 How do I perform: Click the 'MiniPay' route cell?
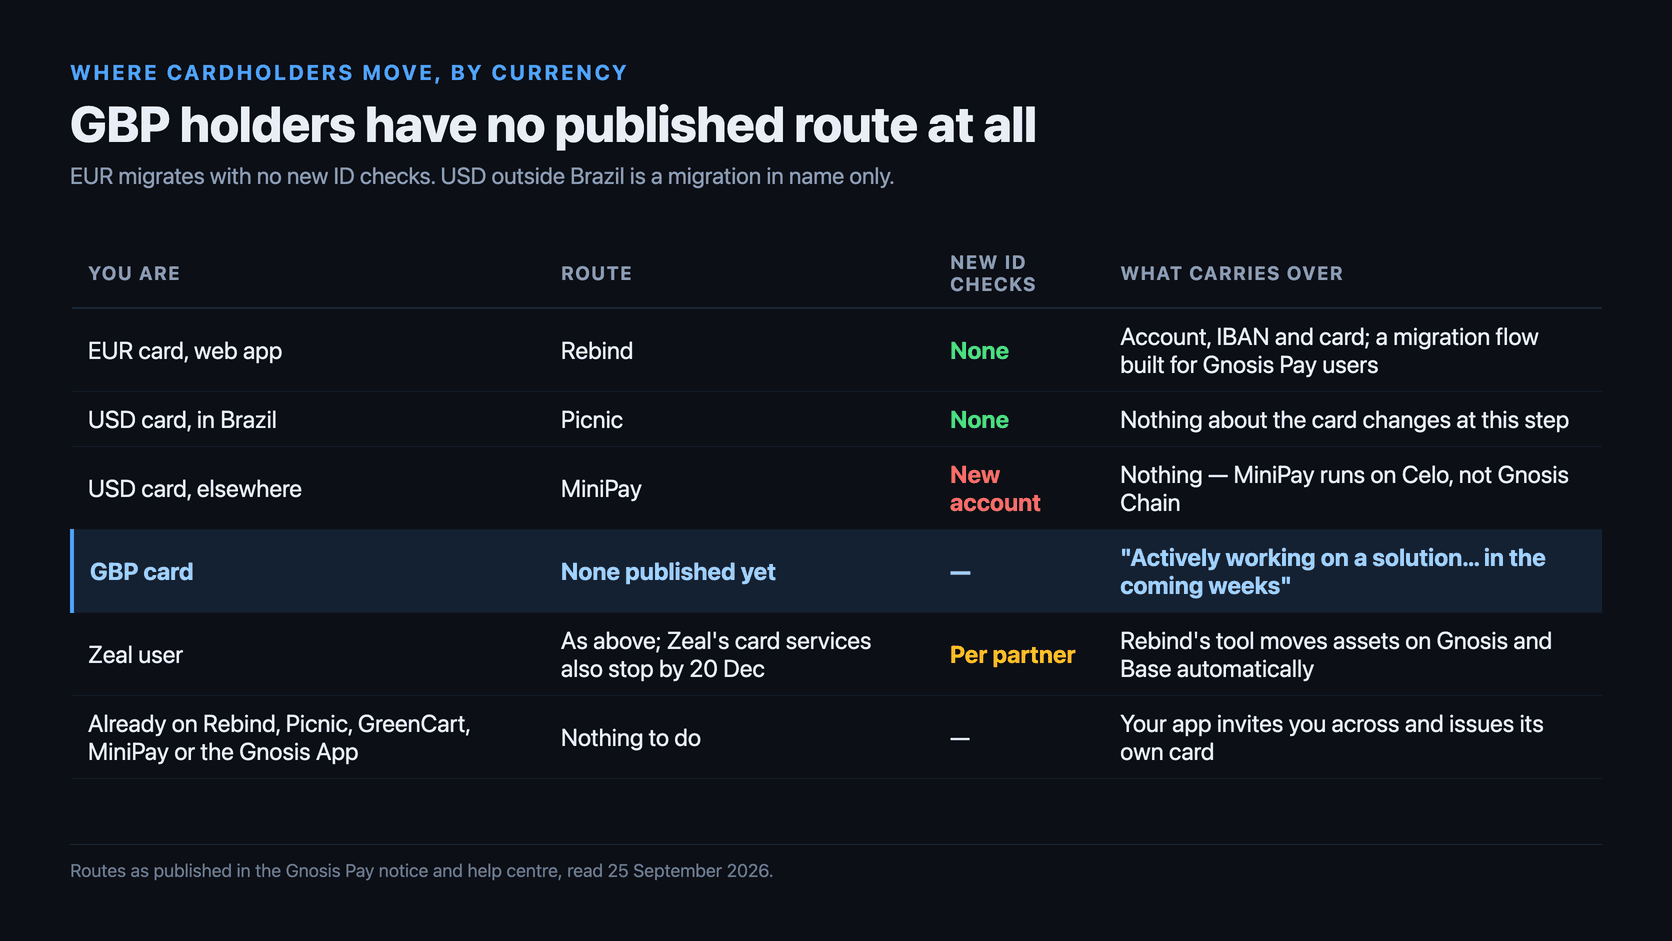pyautogui.click(x=601, y=489)
